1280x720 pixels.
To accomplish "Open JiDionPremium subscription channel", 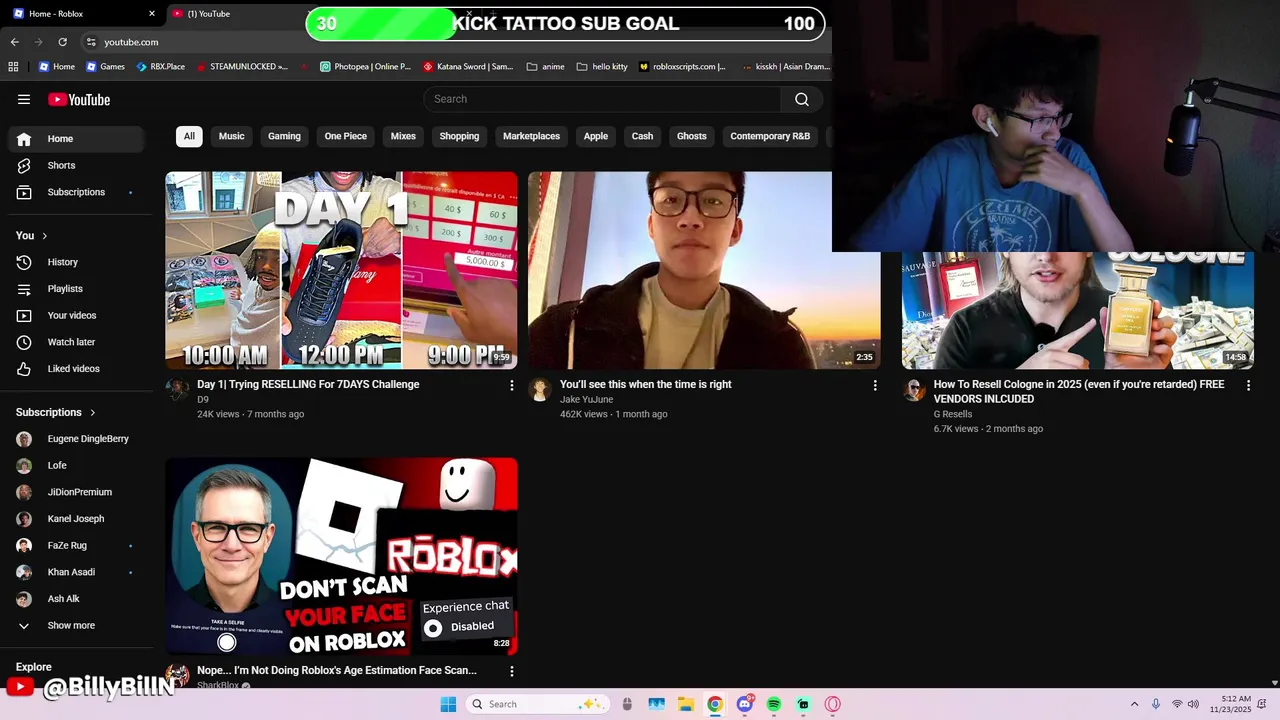I will pyautogui.click(x=76, y=492).
